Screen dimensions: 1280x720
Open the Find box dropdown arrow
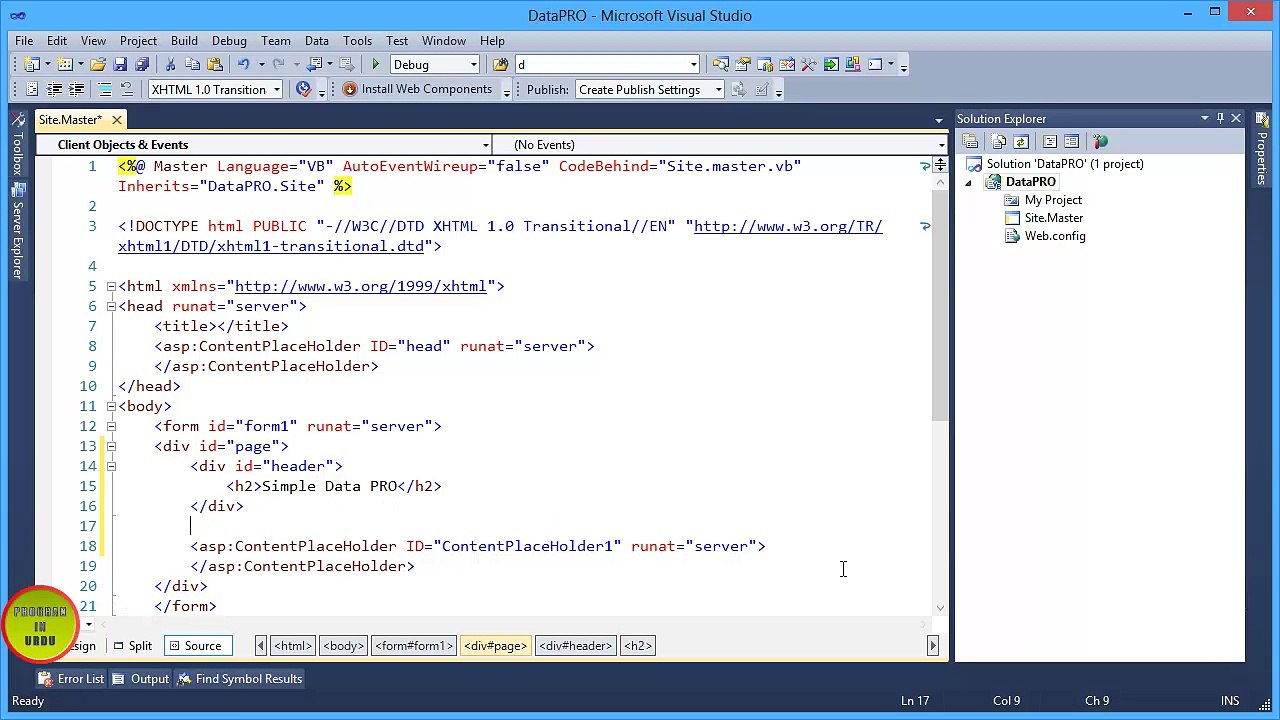[x=693, y=65]
